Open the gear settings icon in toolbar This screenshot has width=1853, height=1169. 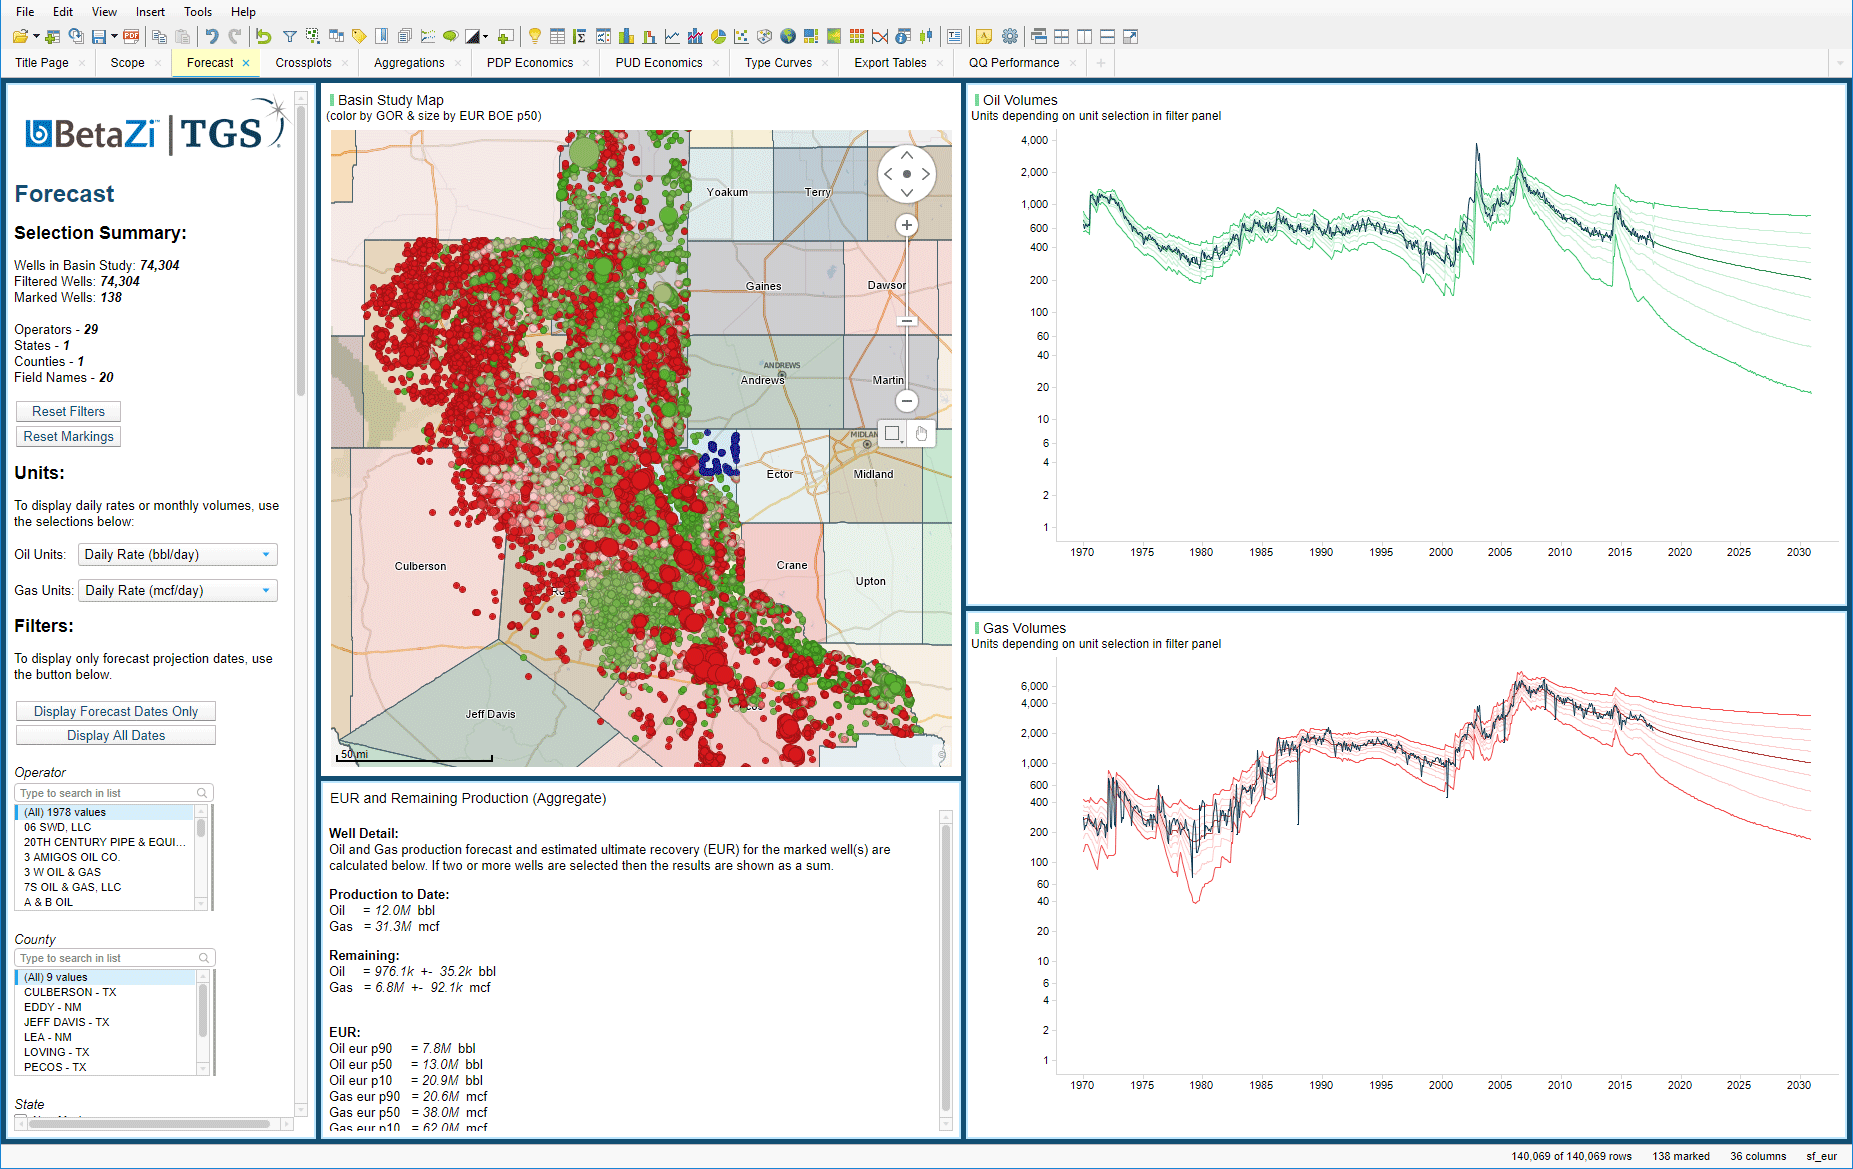pyautogui.click(x=1010, y=37)
